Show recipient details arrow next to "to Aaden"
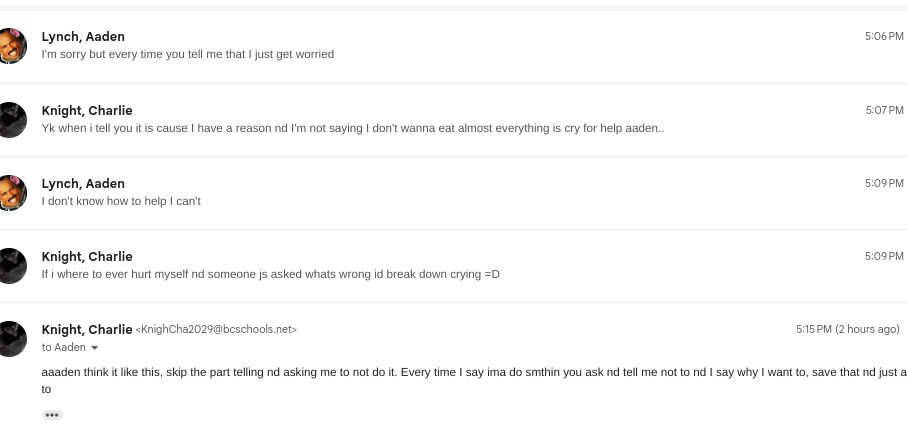Viewport: 907px width, 445px height. coord(95,348)
